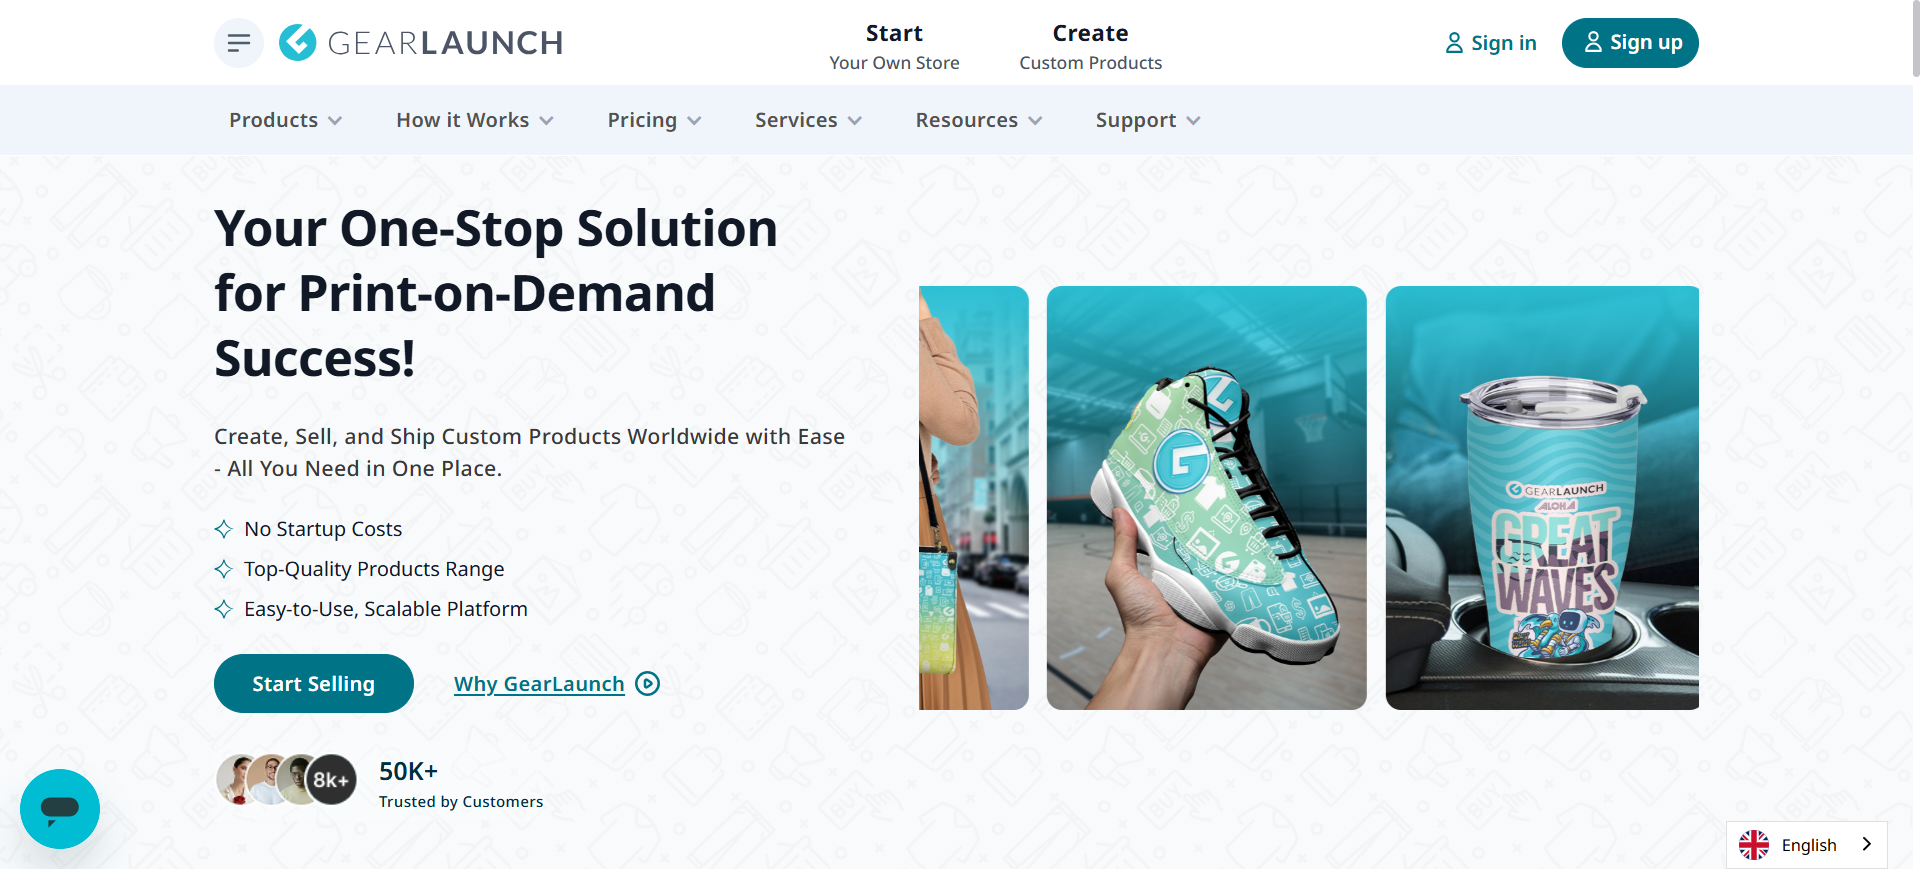Open the hamburger menu icon
This screenshot has height=869, width=1920.
point(239,43)
